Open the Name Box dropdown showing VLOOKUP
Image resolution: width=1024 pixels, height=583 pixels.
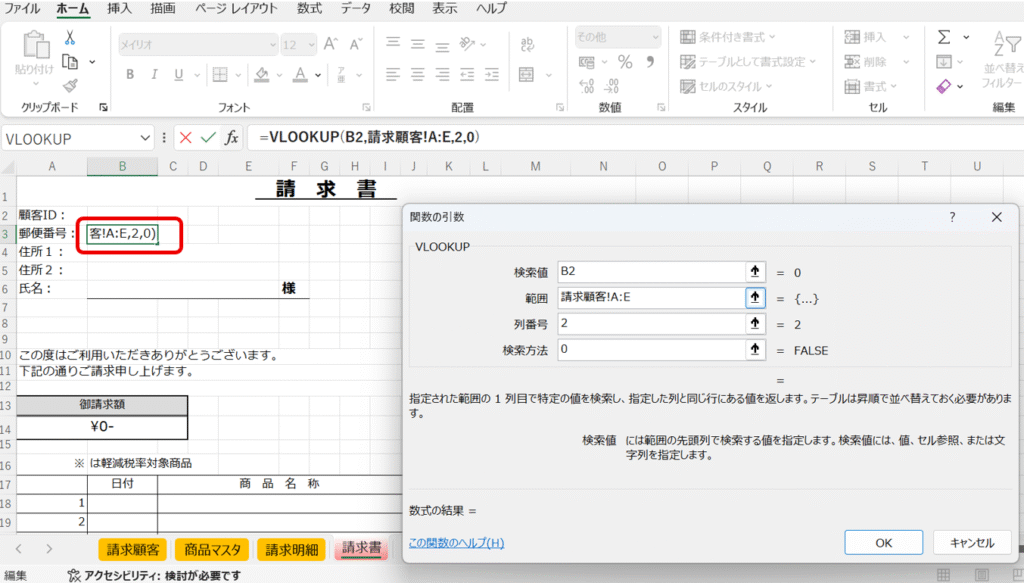pos(146,138)
